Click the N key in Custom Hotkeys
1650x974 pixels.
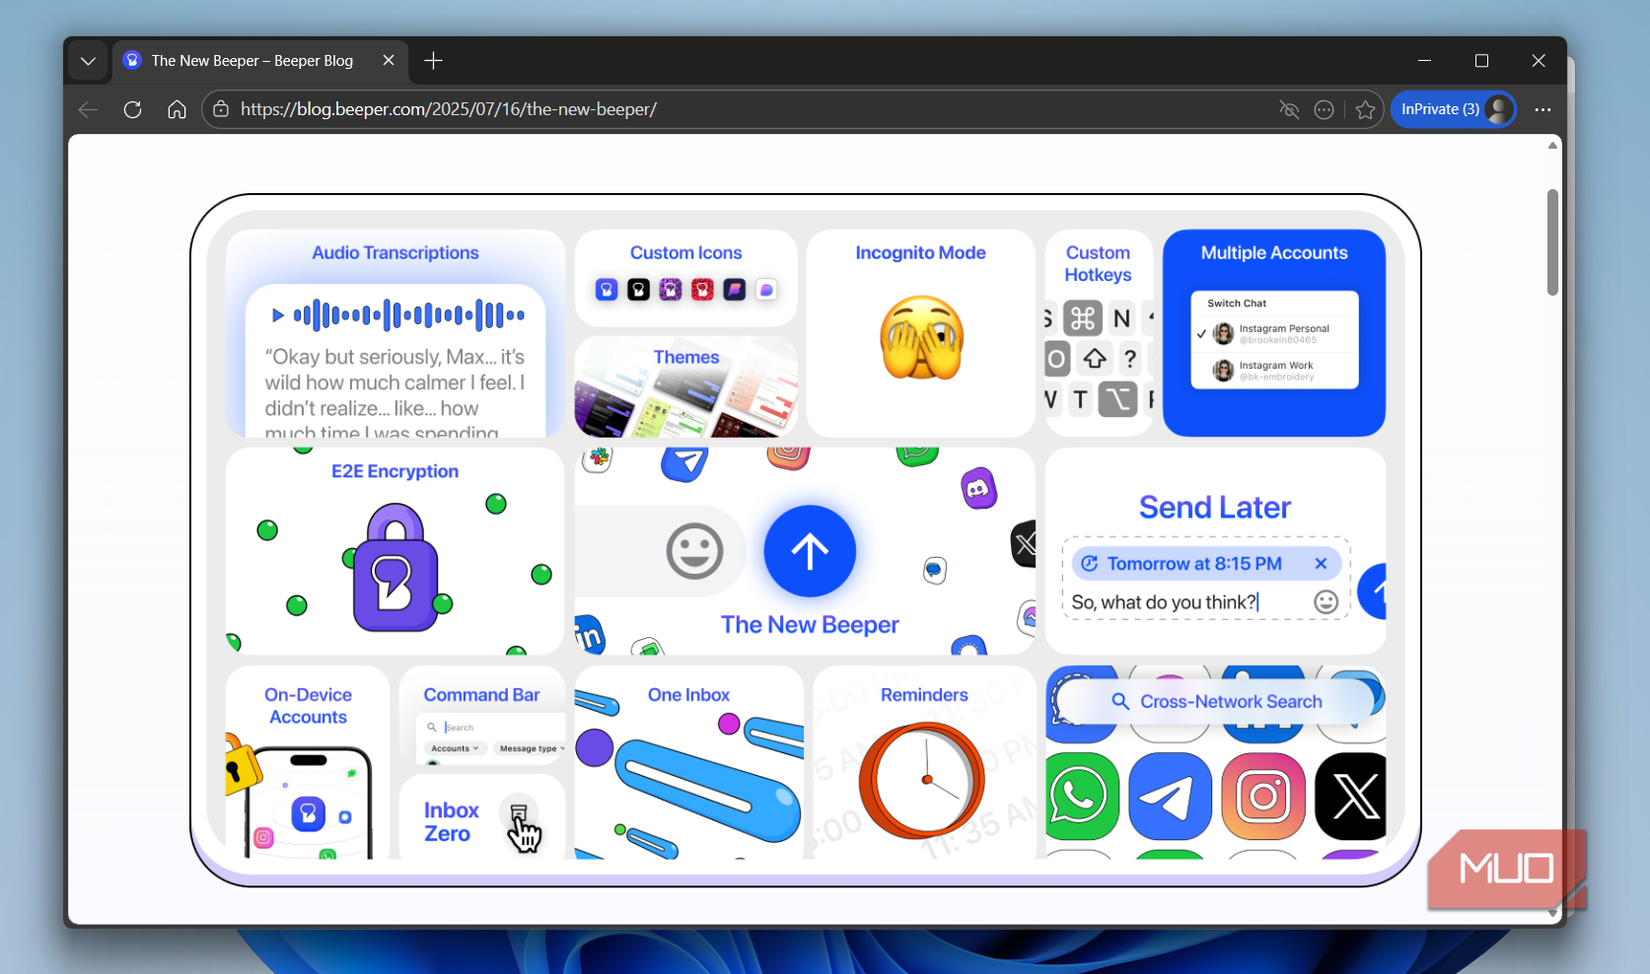[x=1122, y=318]
